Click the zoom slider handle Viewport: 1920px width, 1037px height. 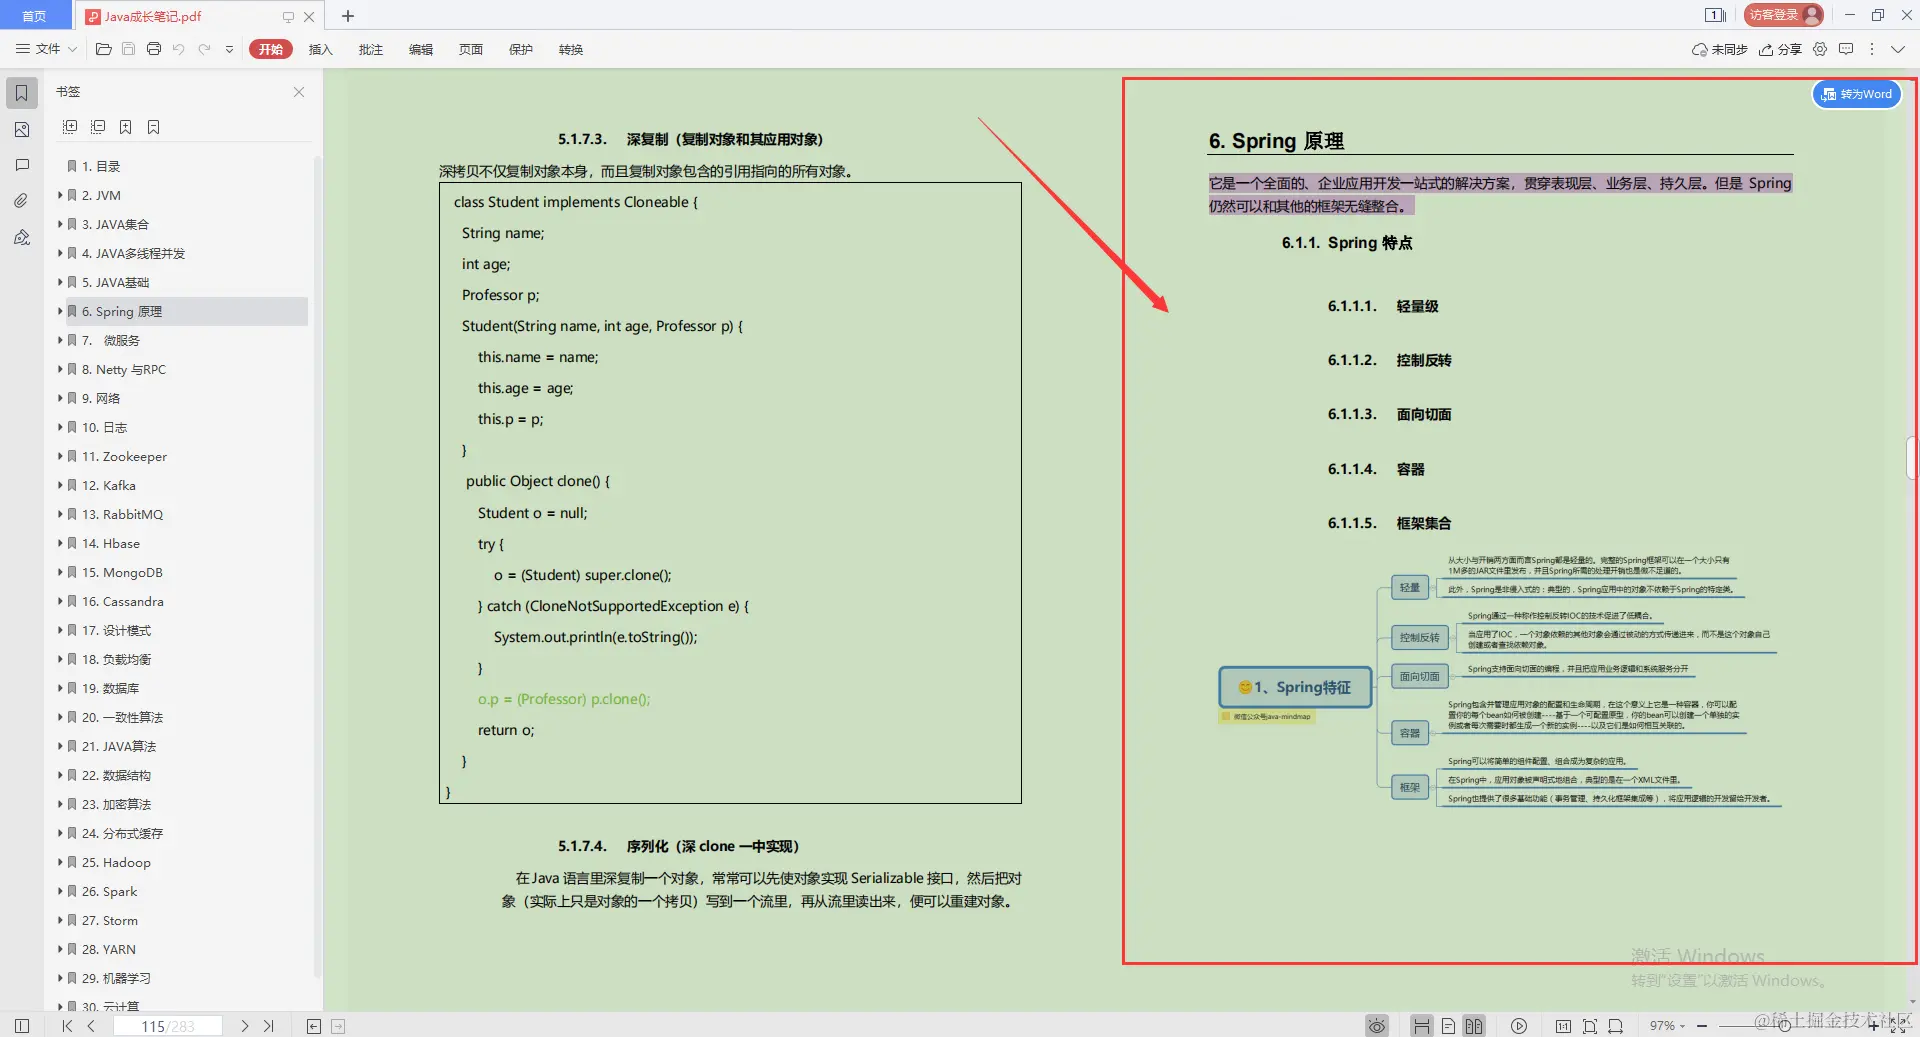[x=1785, y=1026]
